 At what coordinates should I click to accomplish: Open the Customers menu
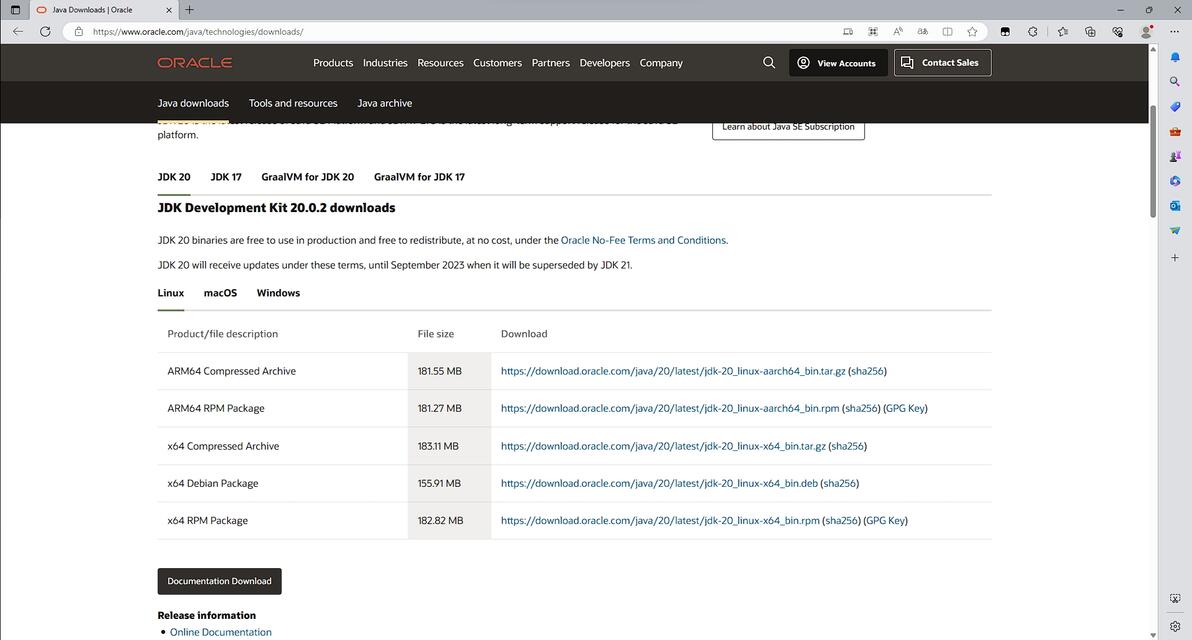coord(497,62)
